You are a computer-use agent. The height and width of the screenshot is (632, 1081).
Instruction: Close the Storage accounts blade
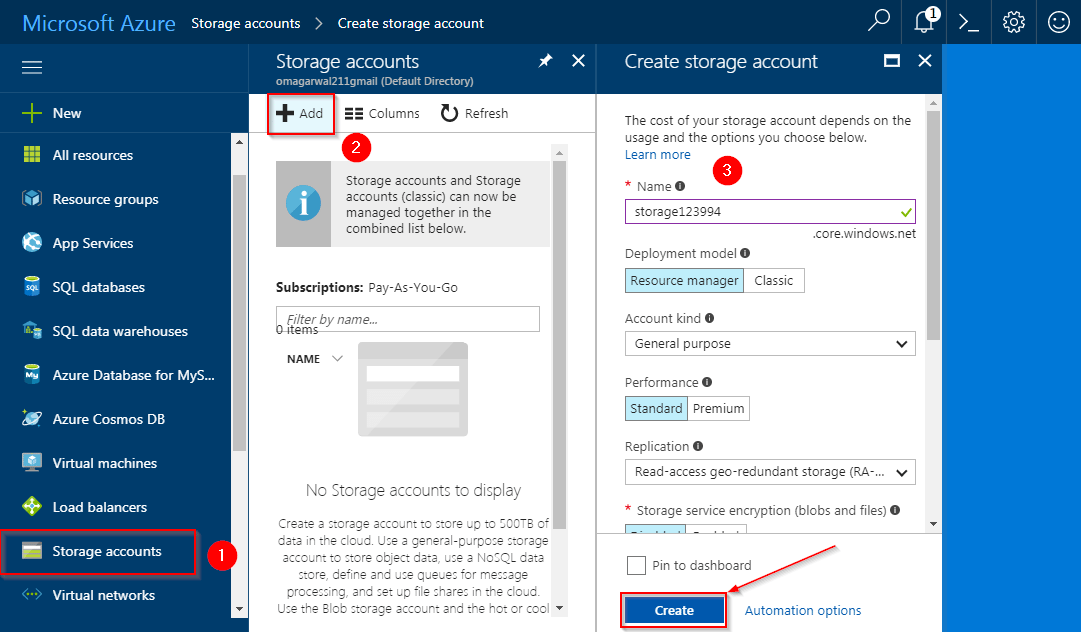(x=578, y=61)
